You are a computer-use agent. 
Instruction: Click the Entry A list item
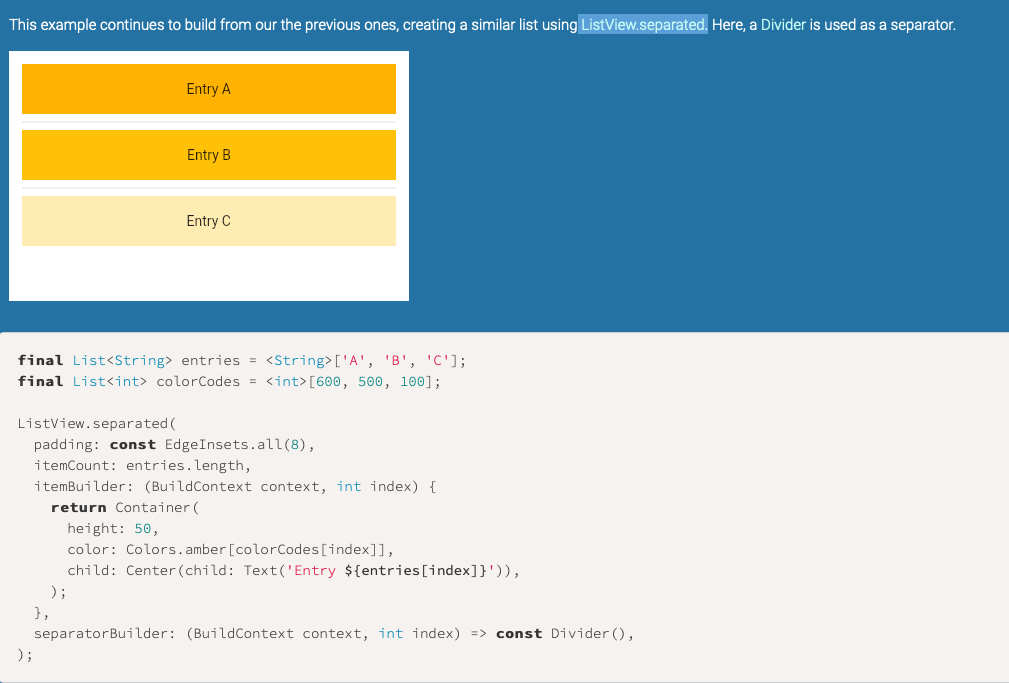(208, 89)
